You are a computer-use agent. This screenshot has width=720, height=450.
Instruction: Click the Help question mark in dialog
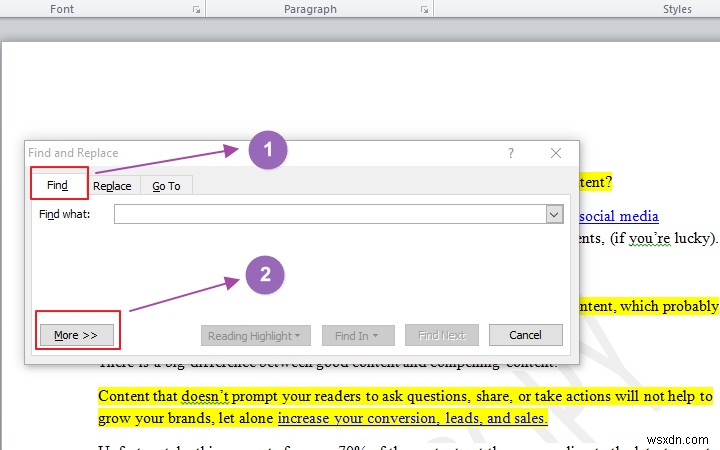coord(511,153)
